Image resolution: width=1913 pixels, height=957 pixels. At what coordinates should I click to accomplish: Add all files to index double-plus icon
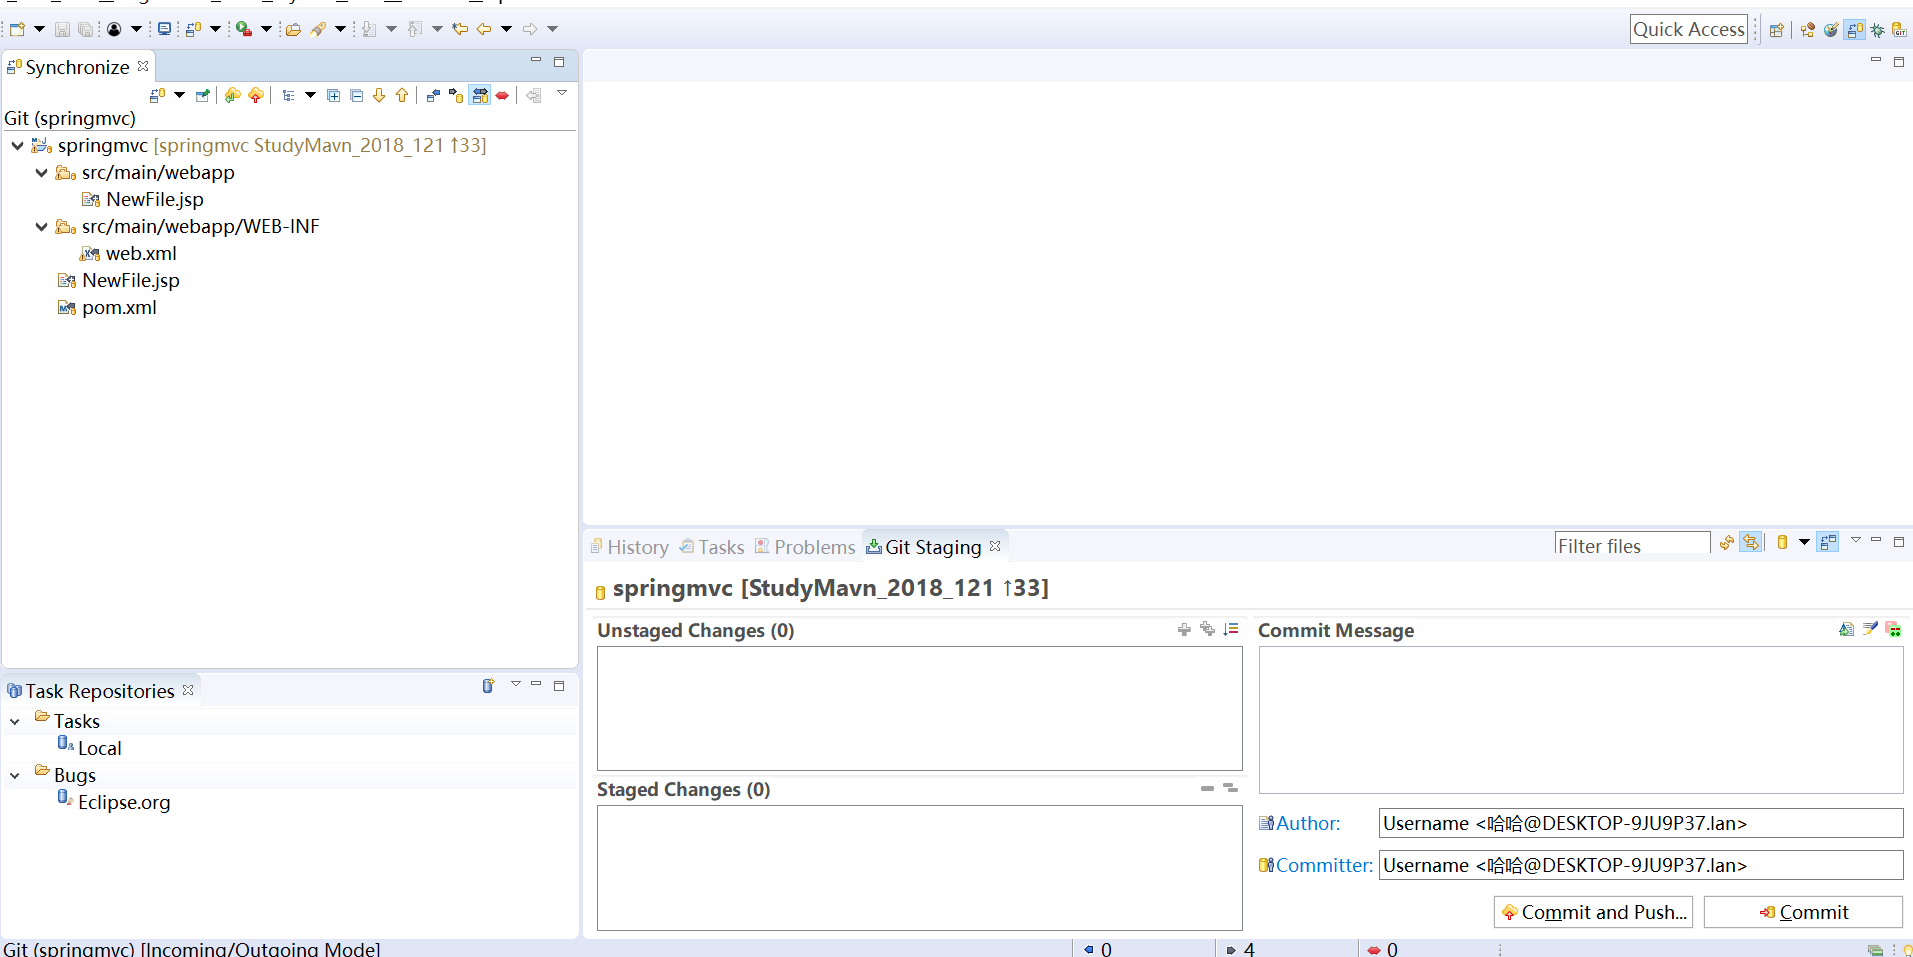[x=1207, y=629]
